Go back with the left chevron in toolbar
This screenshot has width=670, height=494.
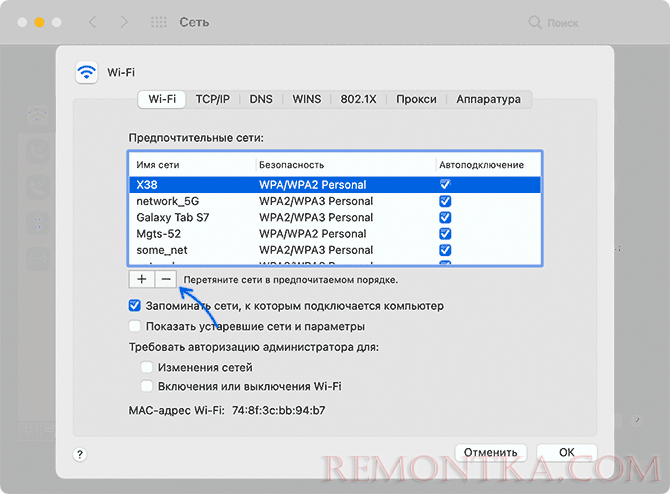click(x=92, y=22)
